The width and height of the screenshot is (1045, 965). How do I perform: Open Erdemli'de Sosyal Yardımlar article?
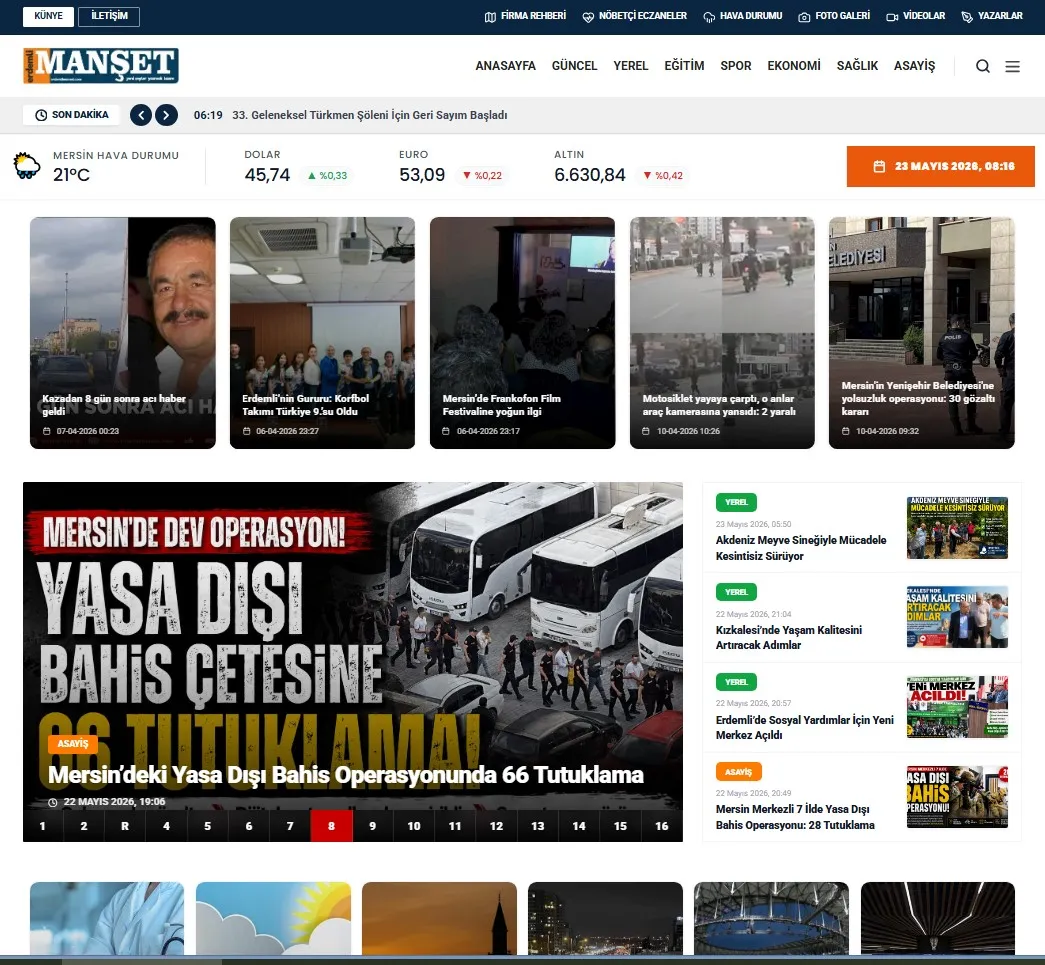[x=805, y=728]
